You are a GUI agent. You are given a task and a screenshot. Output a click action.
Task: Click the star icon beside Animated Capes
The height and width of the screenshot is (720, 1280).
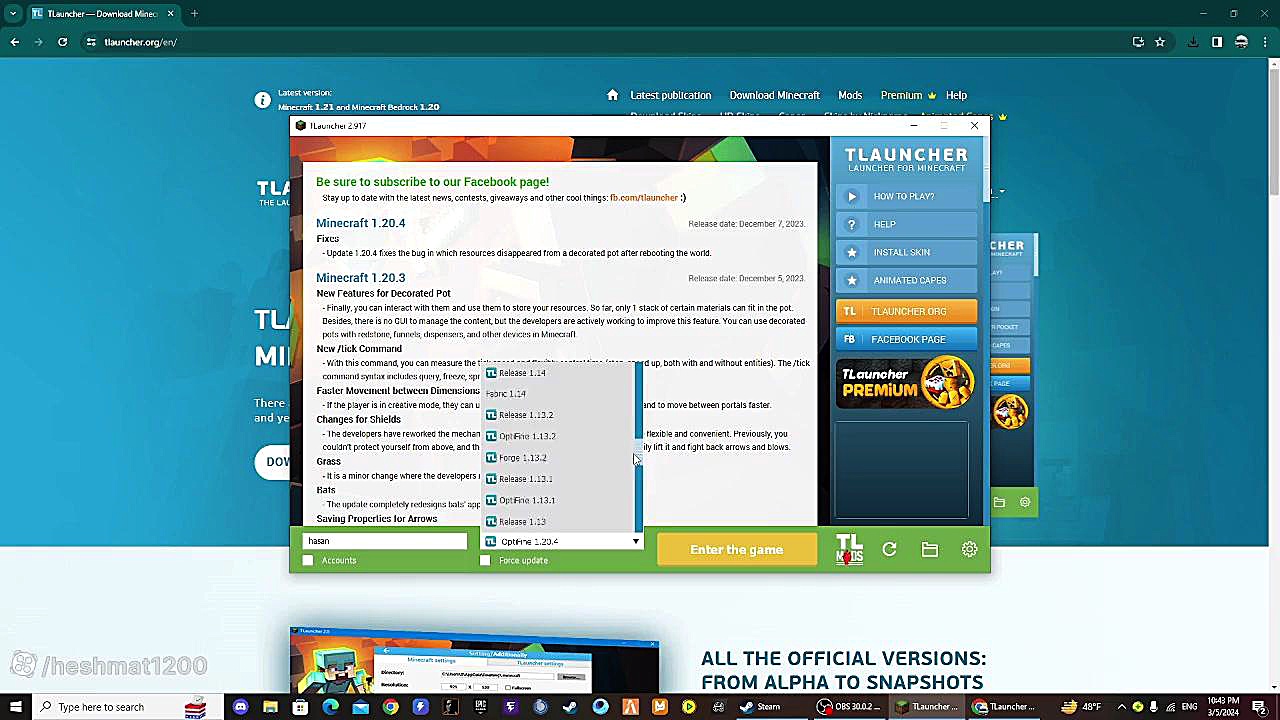click(x=852, y=280)
